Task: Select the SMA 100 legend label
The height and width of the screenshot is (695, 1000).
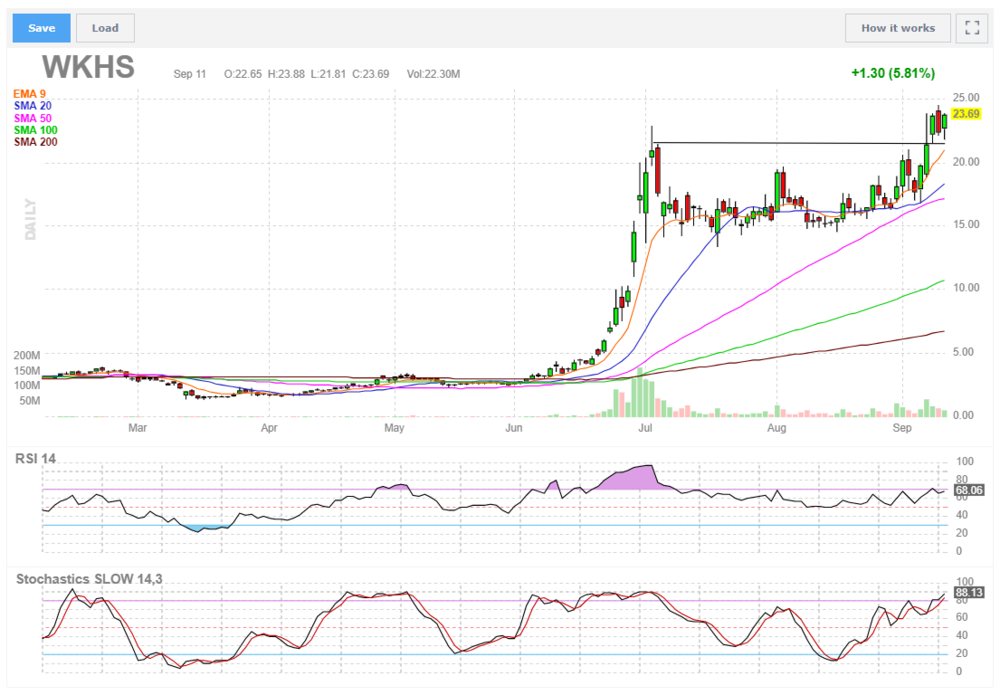Action: (x=38, y=131)
